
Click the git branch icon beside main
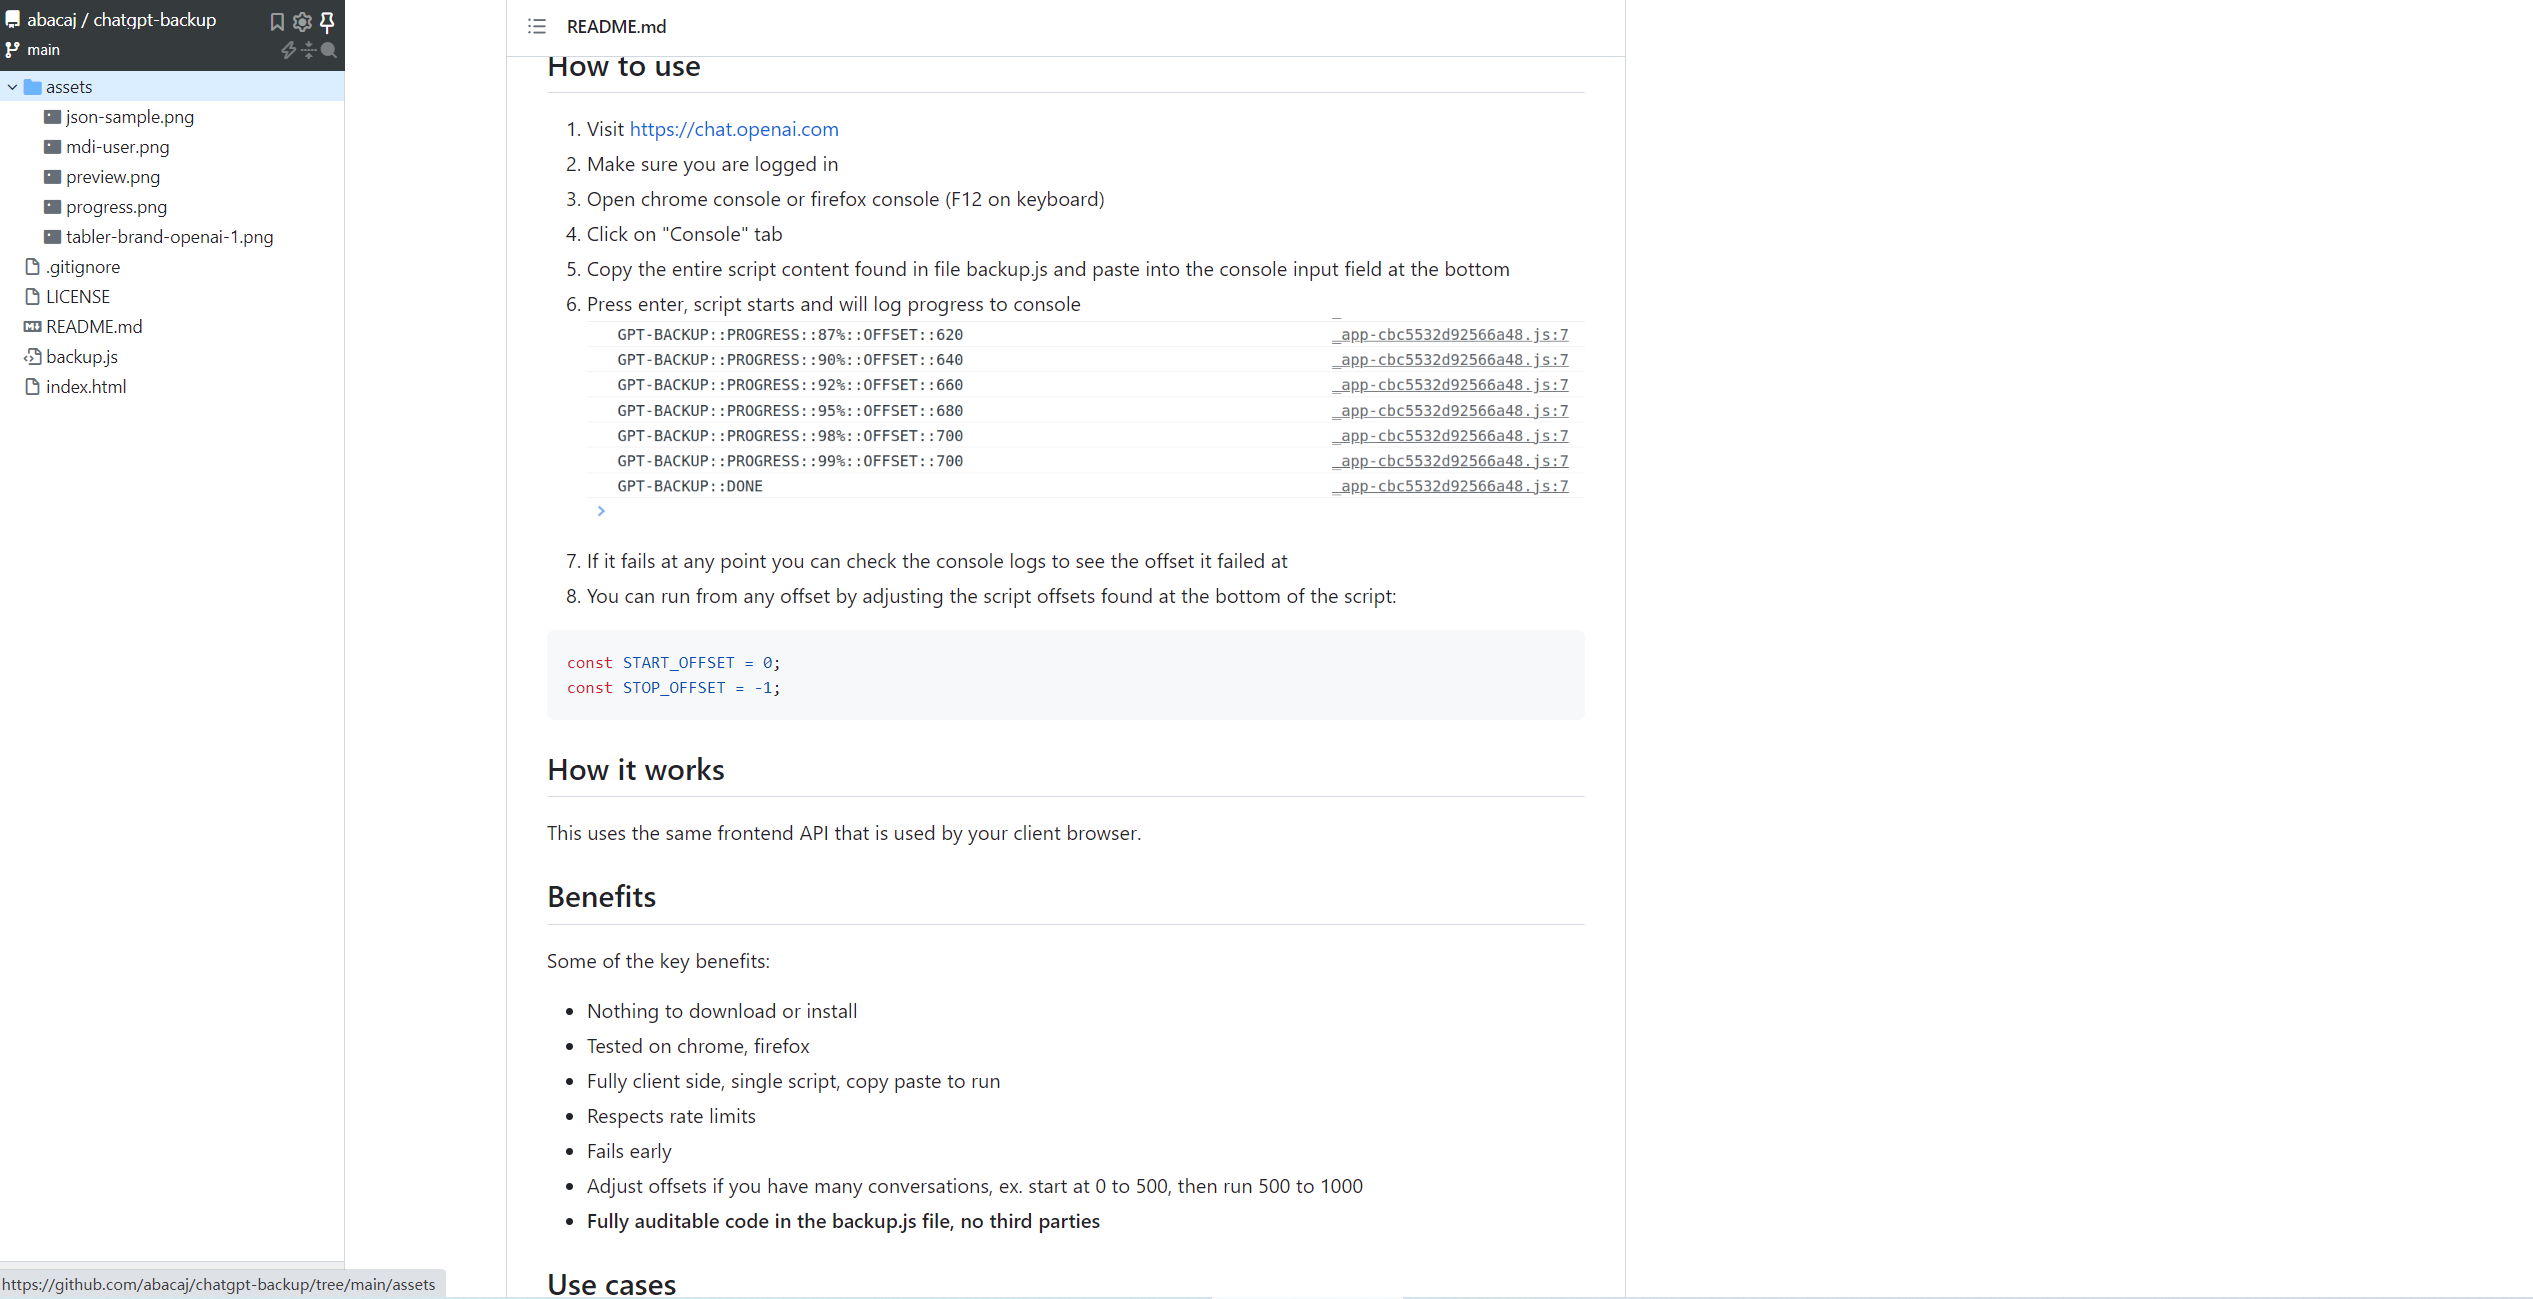pyautogui.click(x=13, y=49)
